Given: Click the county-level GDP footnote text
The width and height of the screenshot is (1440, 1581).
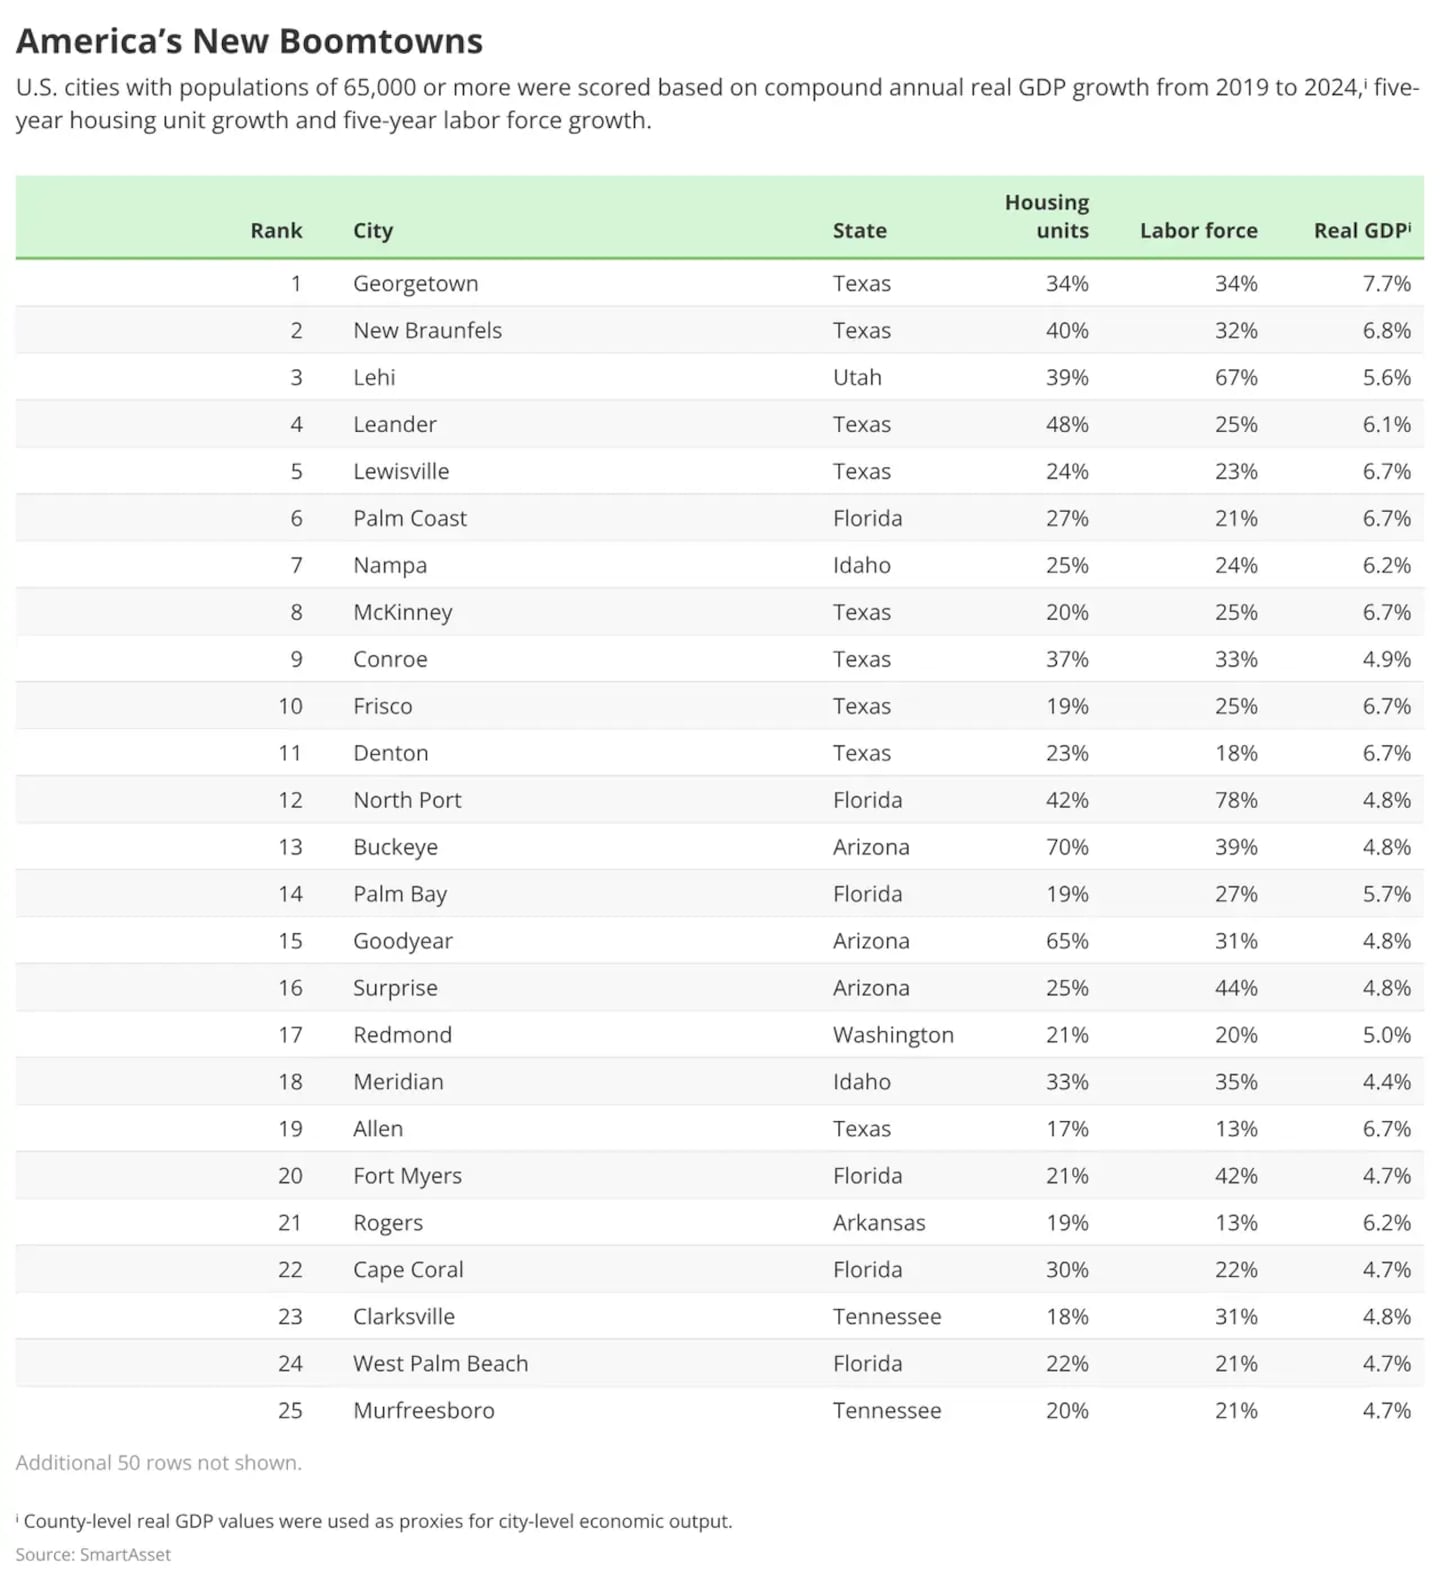Looking at the screenshot, I should [375, 1521].
